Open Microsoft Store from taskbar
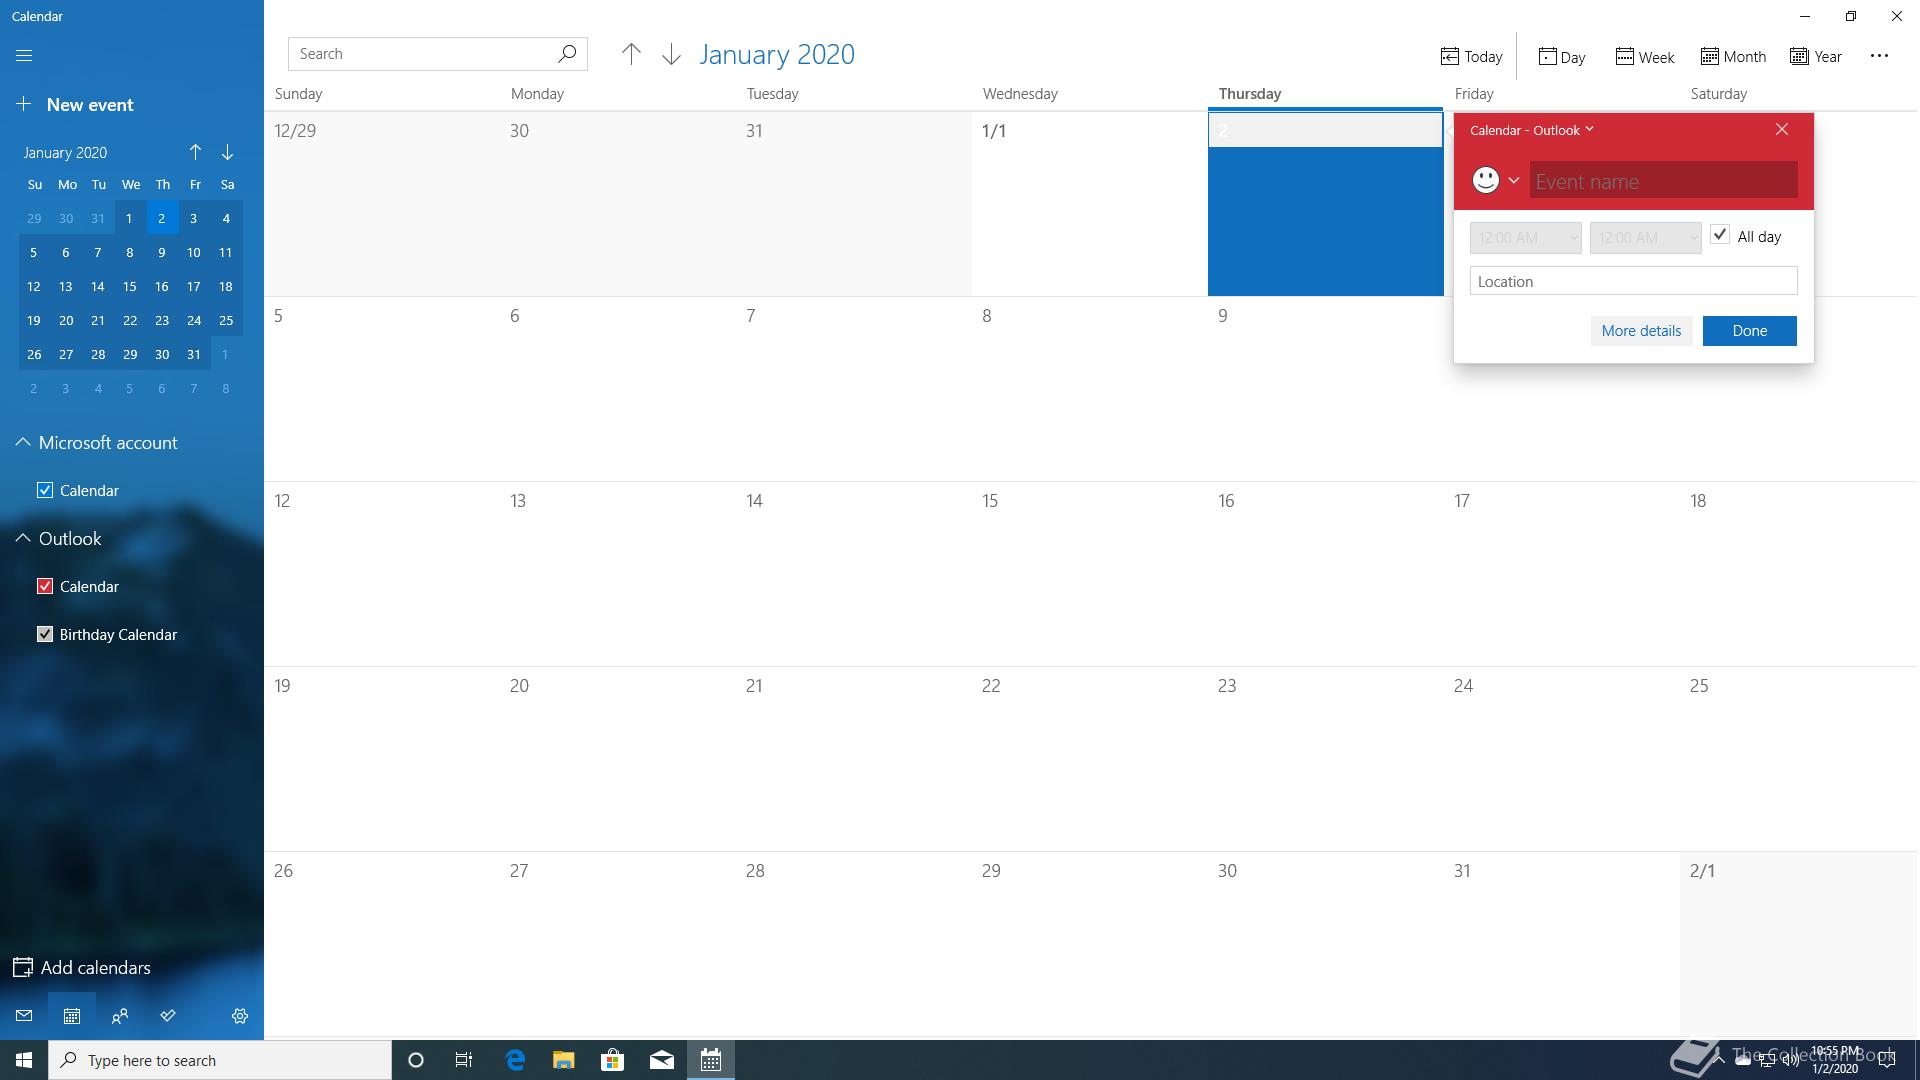 pyautogui.click(x=612, y=1060)
